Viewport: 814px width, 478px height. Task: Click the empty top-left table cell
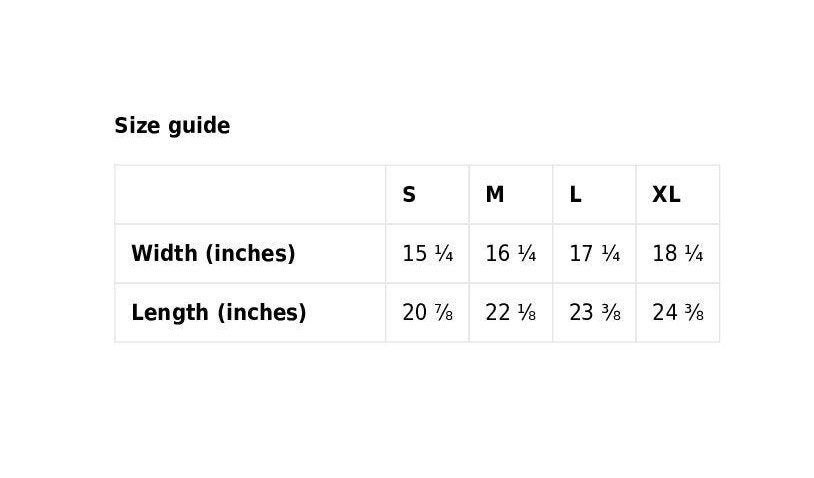[x=250, y=195]
